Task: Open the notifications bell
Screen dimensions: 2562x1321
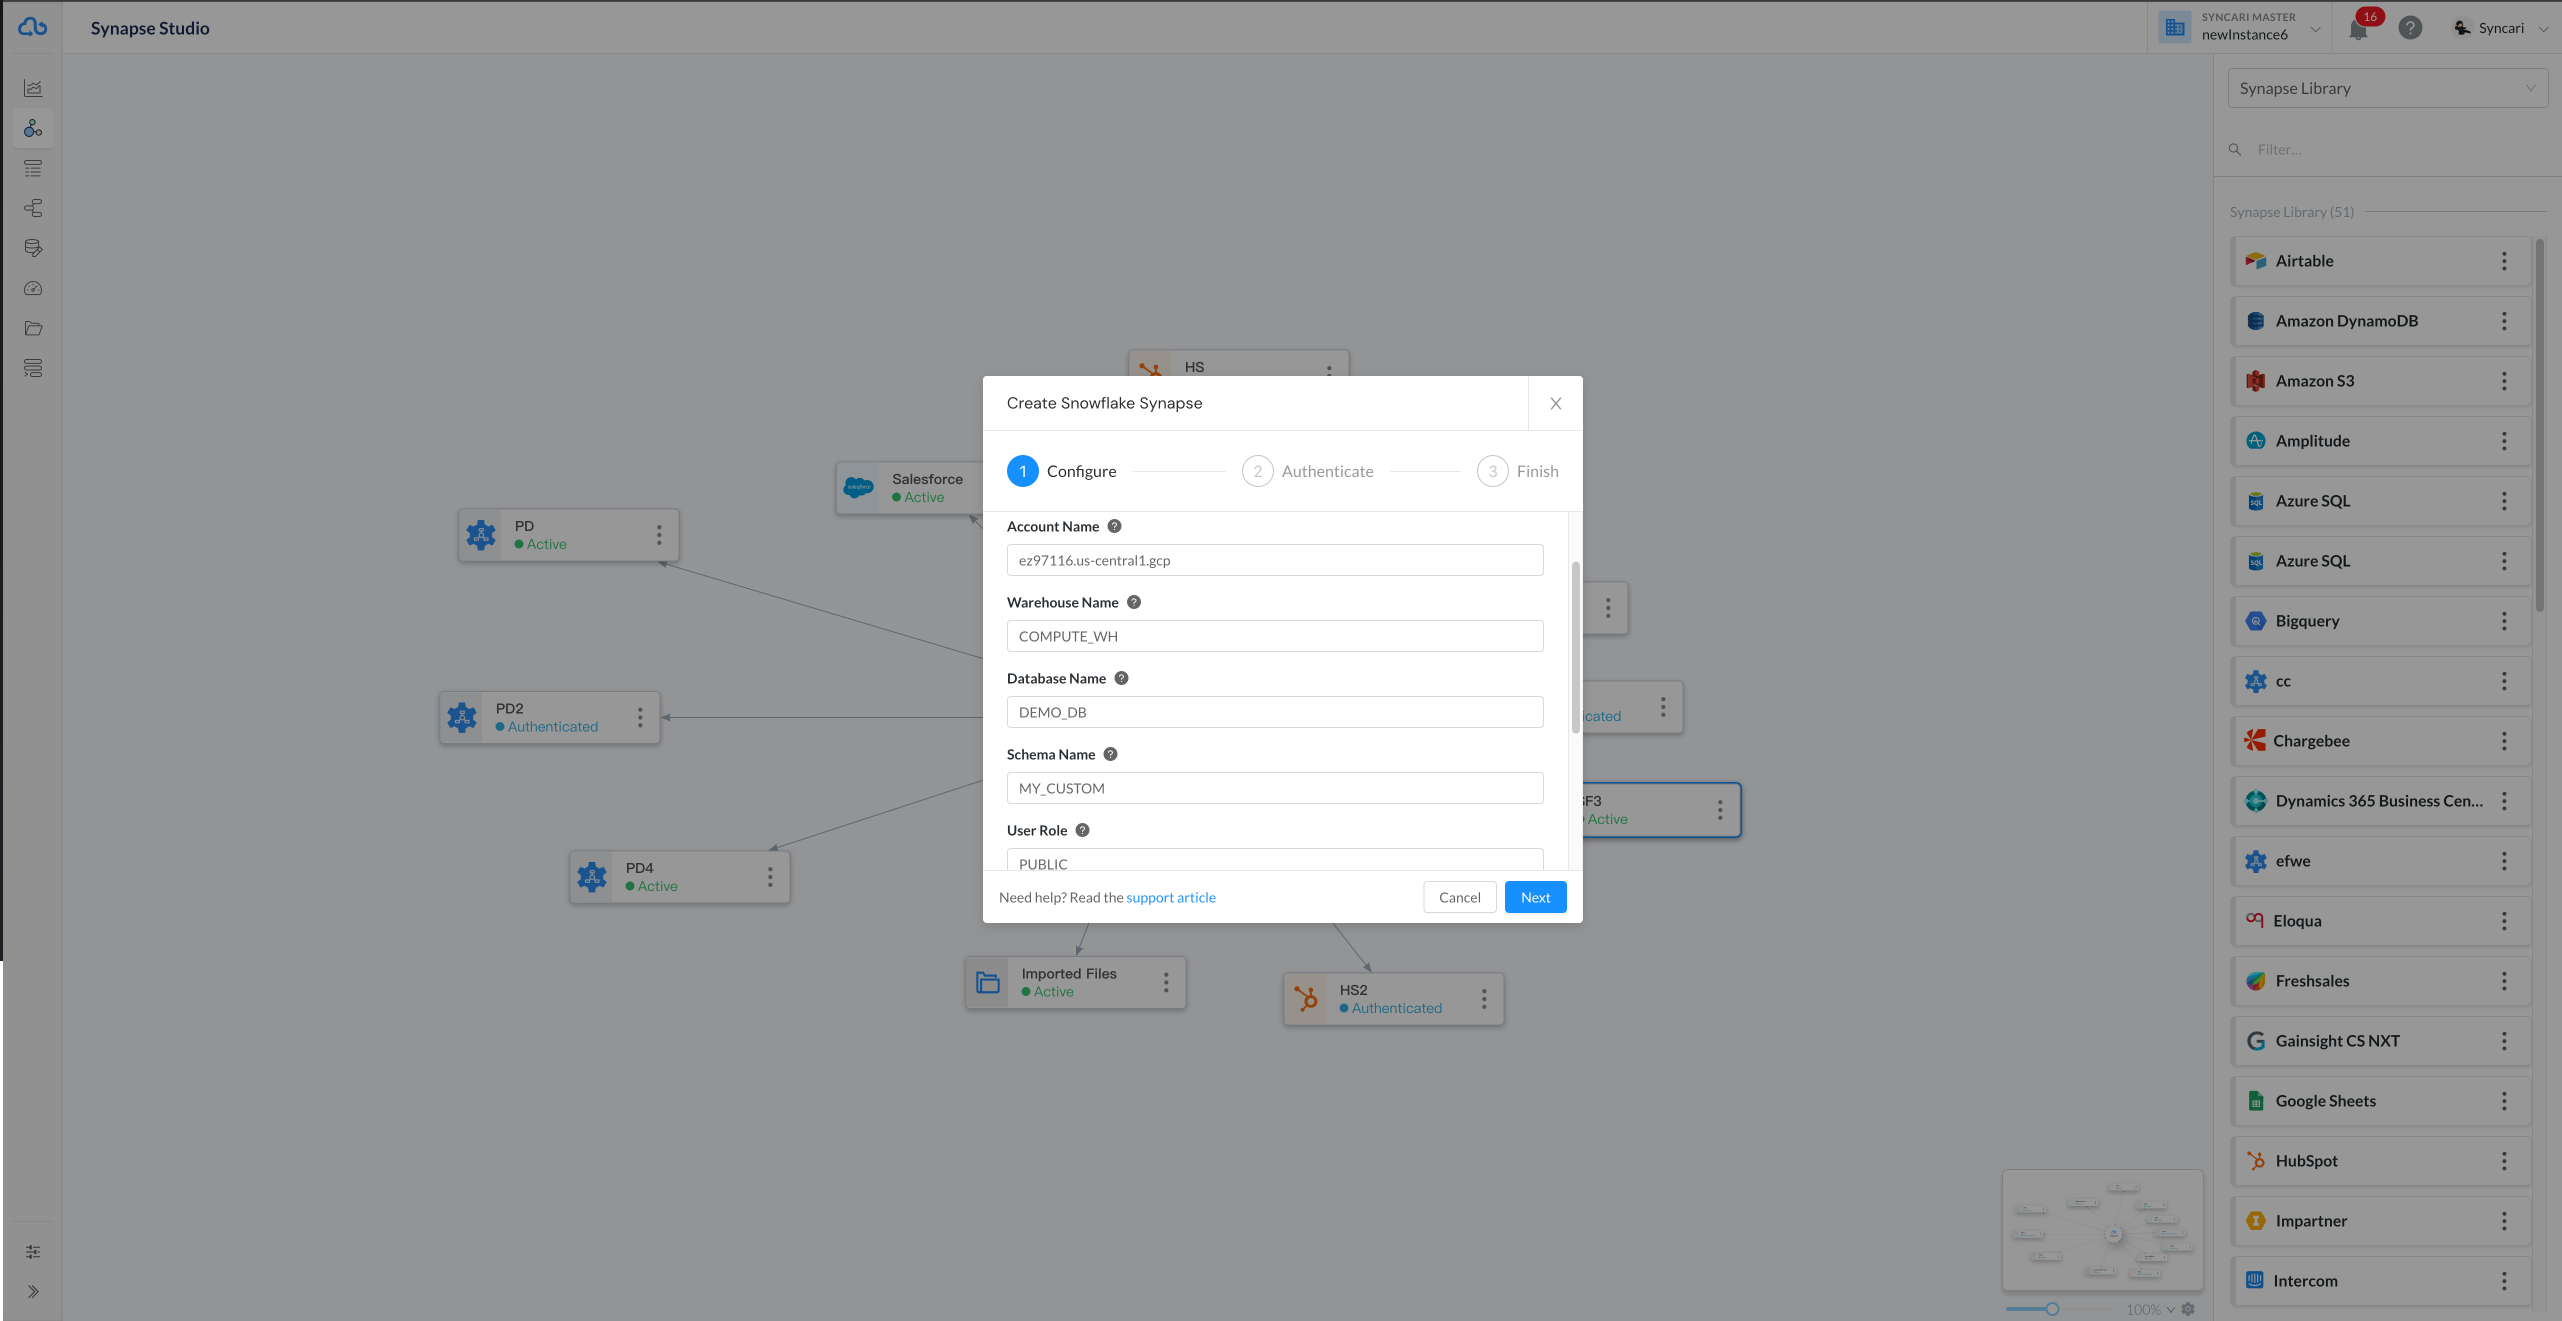Action: pyautogui.click(x=2358, y=28)
